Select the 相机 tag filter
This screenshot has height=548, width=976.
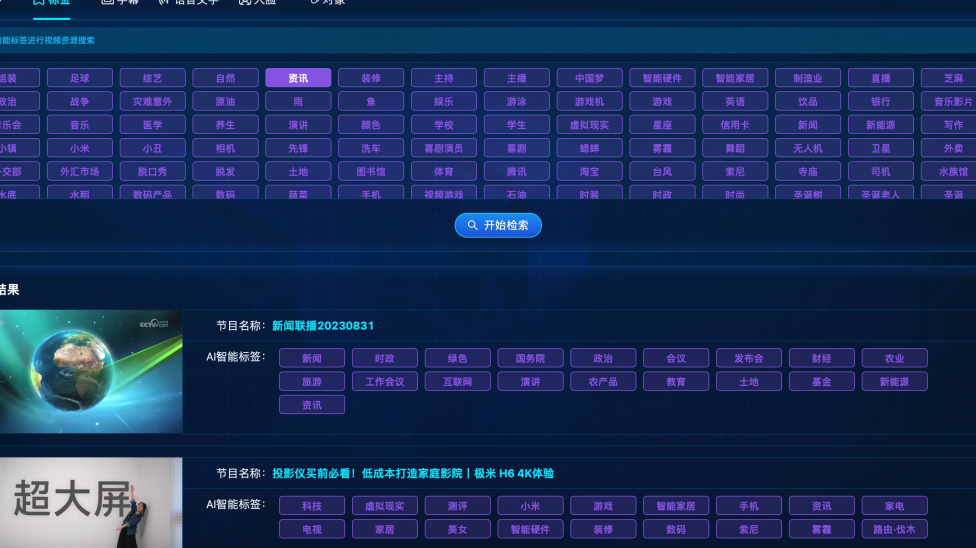pyautogui.click(x=225, y=148)
